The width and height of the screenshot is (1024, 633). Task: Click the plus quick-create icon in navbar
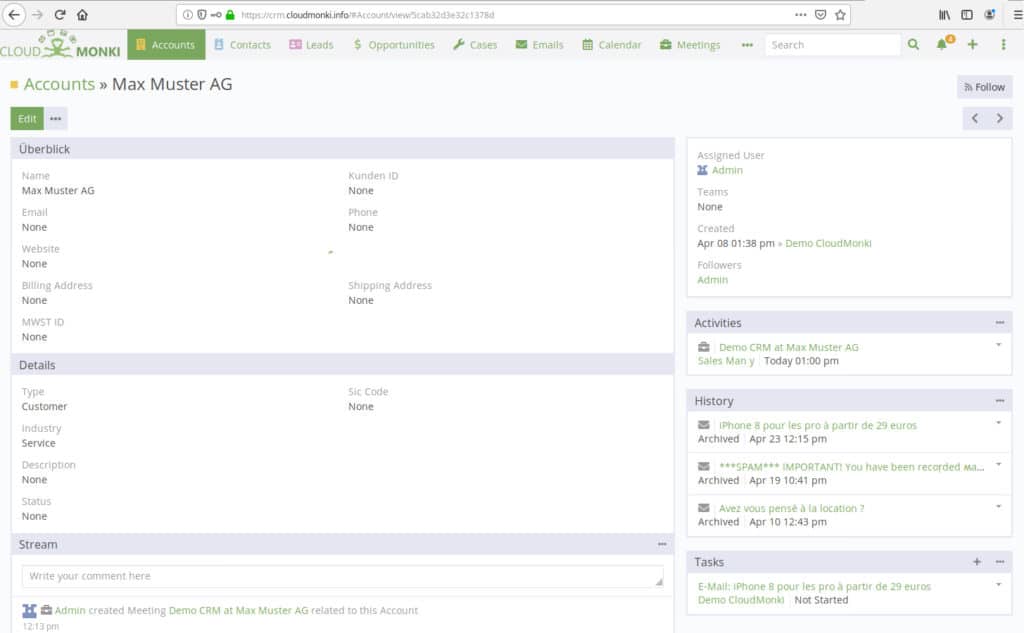click(x=972, y=45)
